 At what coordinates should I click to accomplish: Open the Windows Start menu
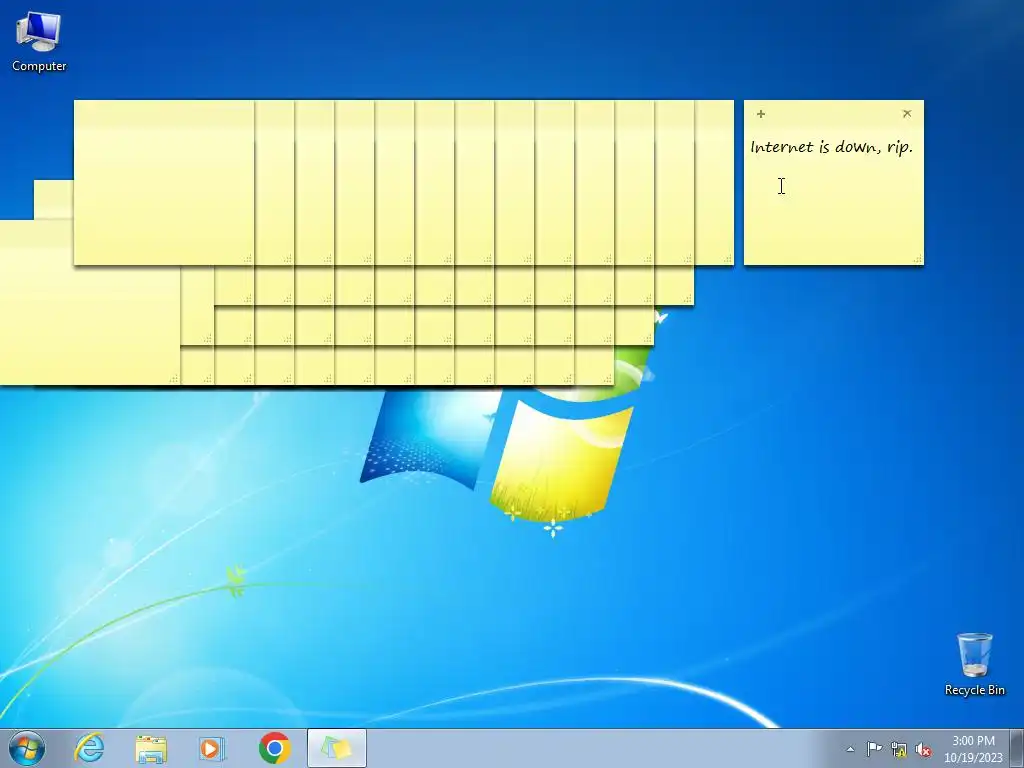[27, 748]
